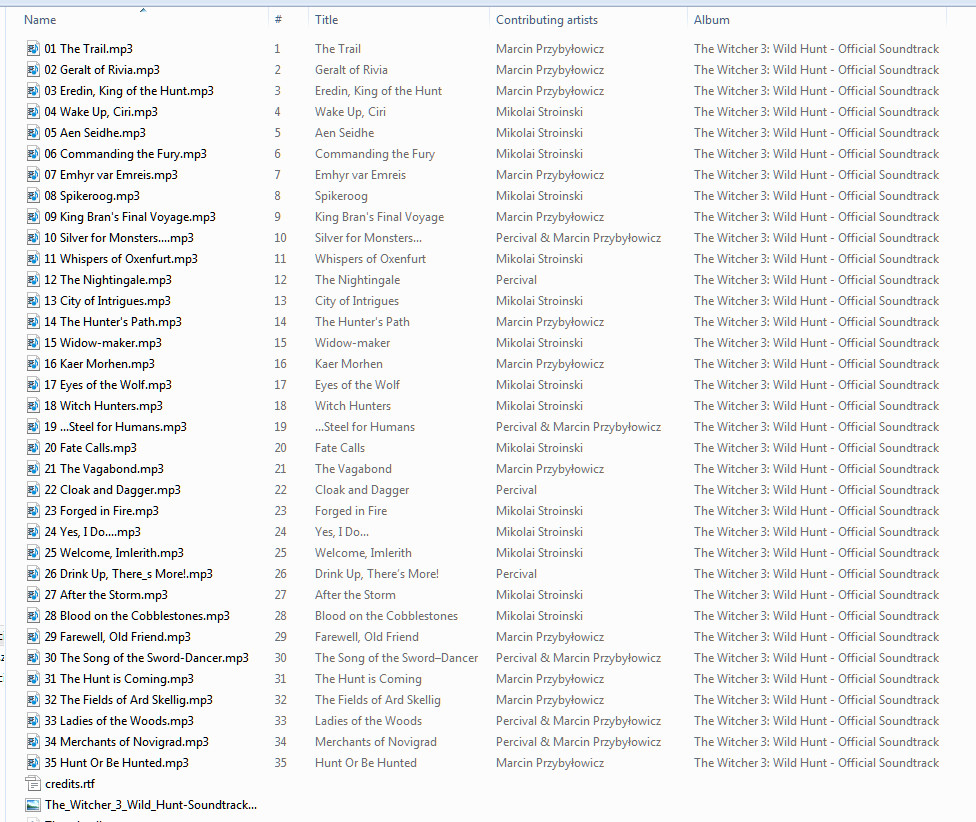The width and height of the screenshot is (976, 822).
Task: Click the mp3 icon of 05 Aen Seidhe
Action: click(33, 133)
